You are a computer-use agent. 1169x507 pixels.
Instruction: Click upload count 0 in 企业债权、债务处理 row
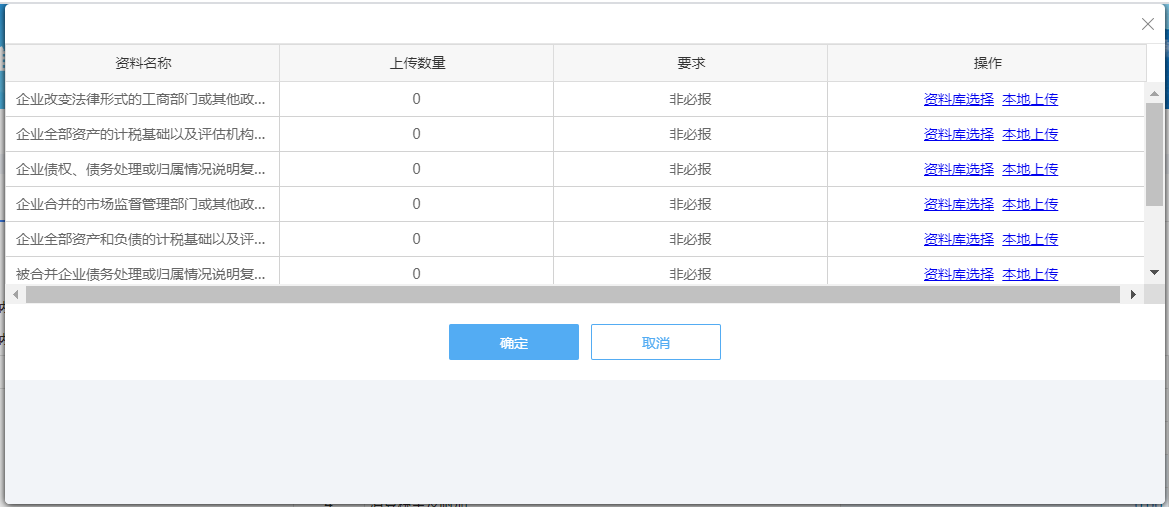(417, 169)
